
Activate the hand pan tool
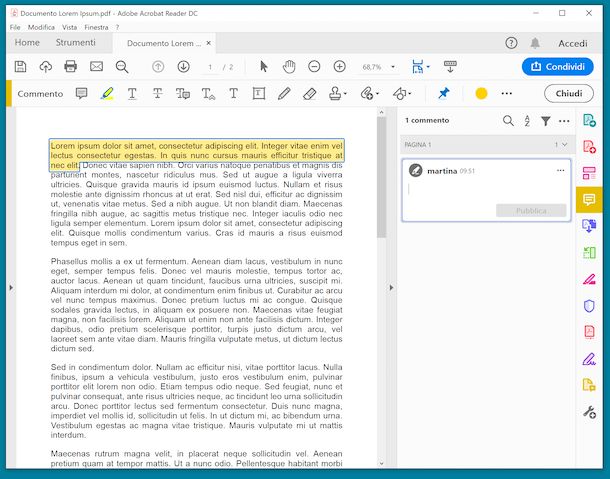coord(289,67)
